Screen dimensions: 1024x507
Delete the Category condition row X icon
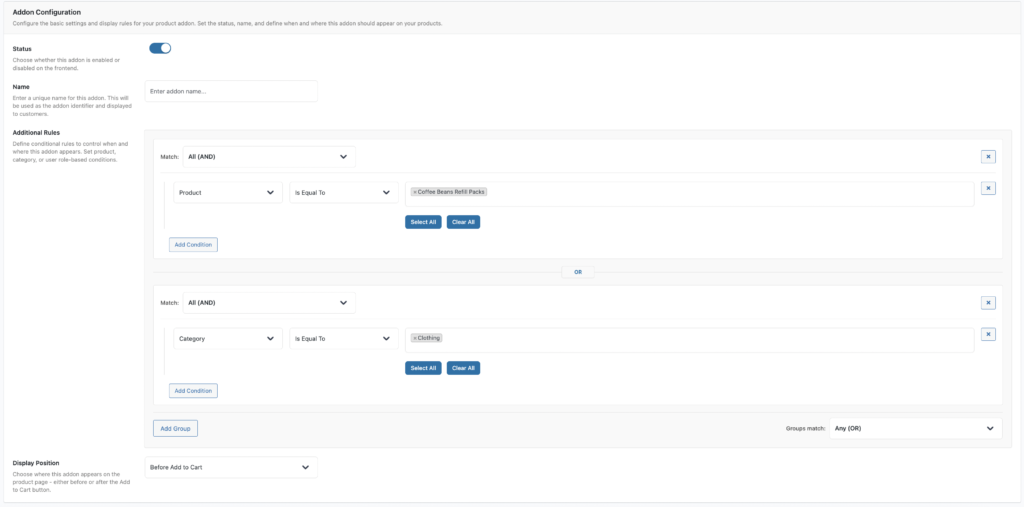pyautogui.click(x=988, y=334)
